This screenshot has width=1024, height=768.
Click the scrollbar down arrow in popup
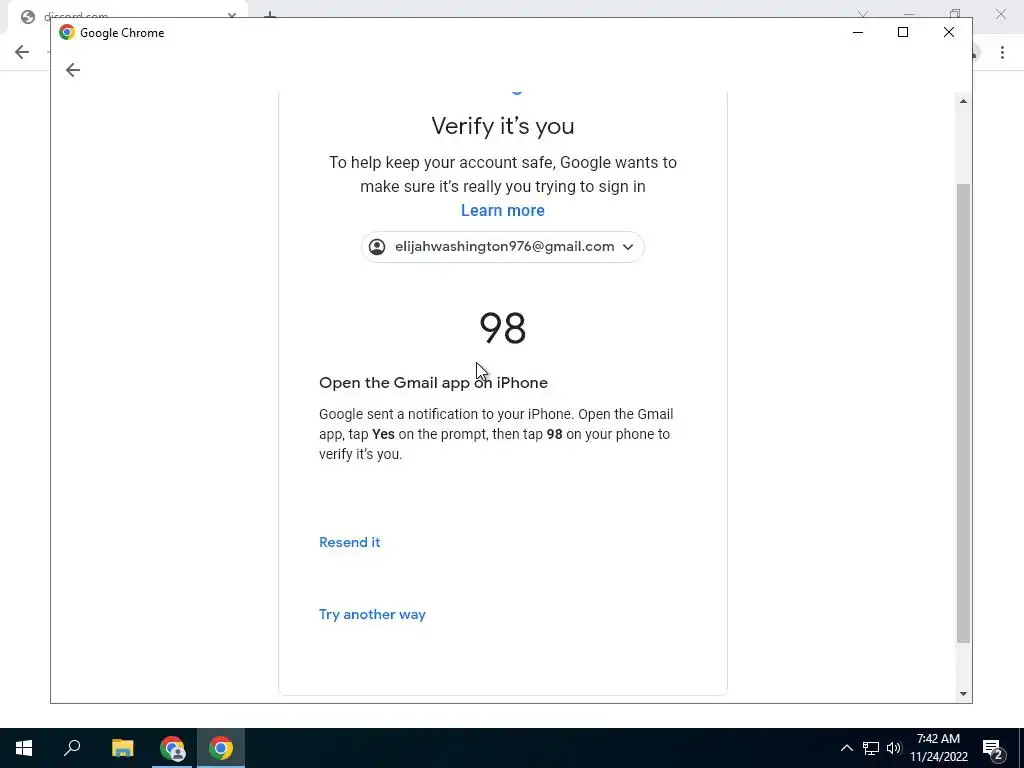click(963, 694)
